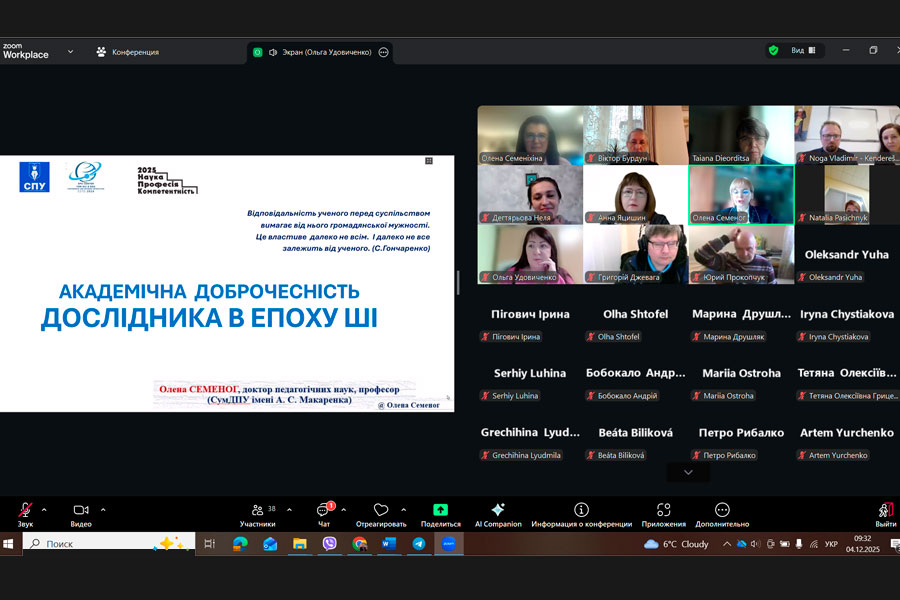Open Microsoft Word from the taskbar

point(389,544)
